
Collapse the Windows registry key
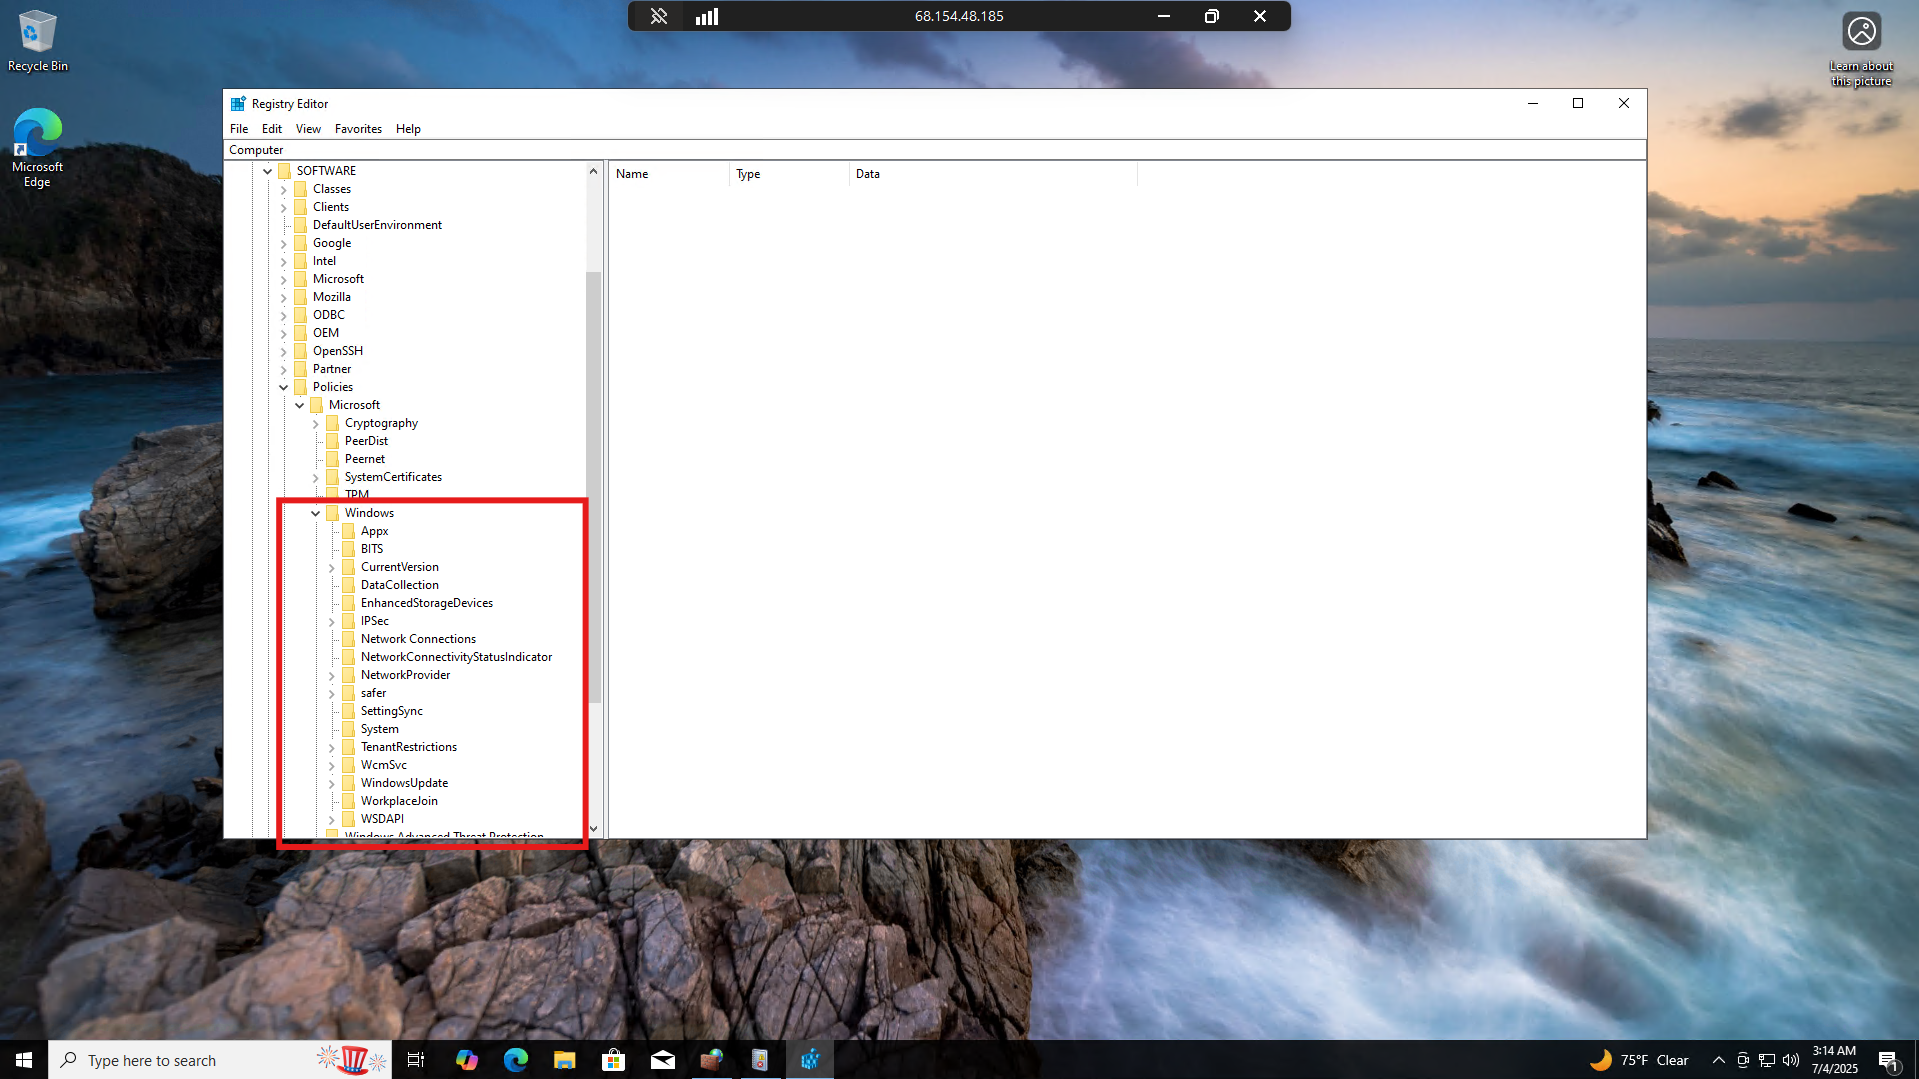tap(316, 513)
